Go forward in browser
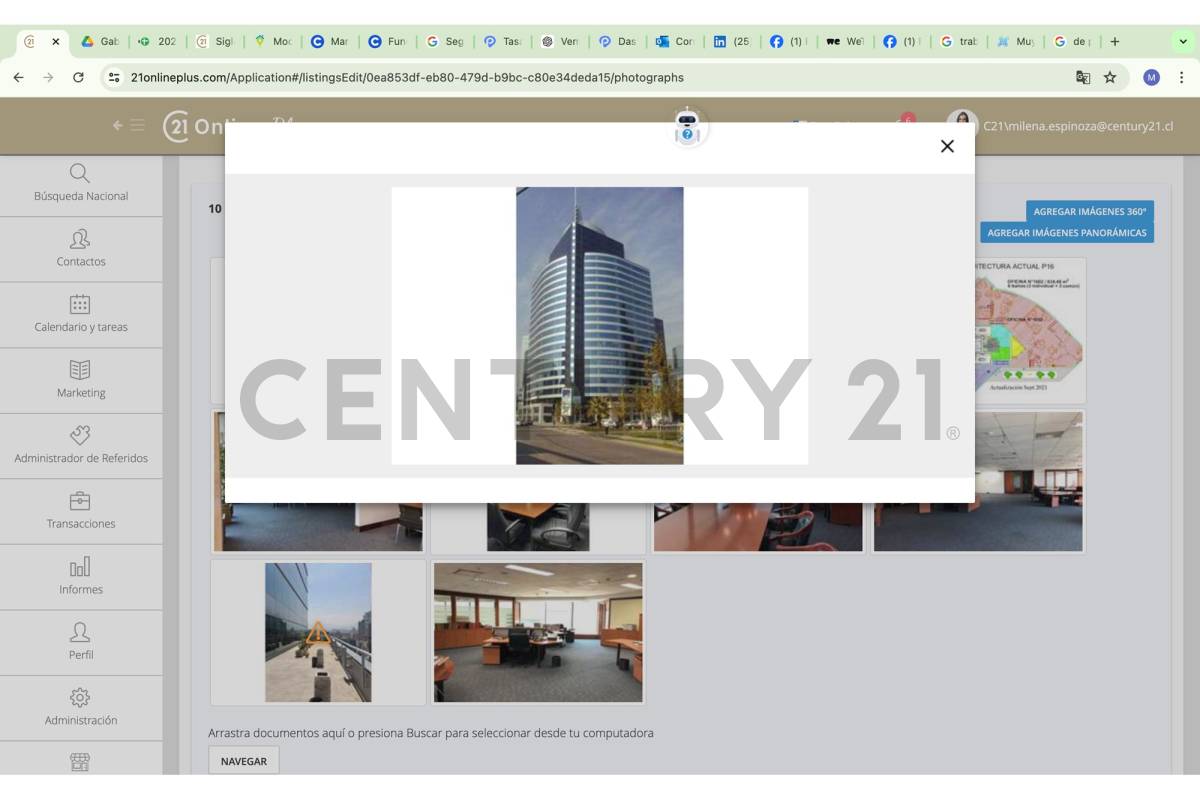Image resolution: width=1200 pixels, height=800 pixels. click(48, 77)
